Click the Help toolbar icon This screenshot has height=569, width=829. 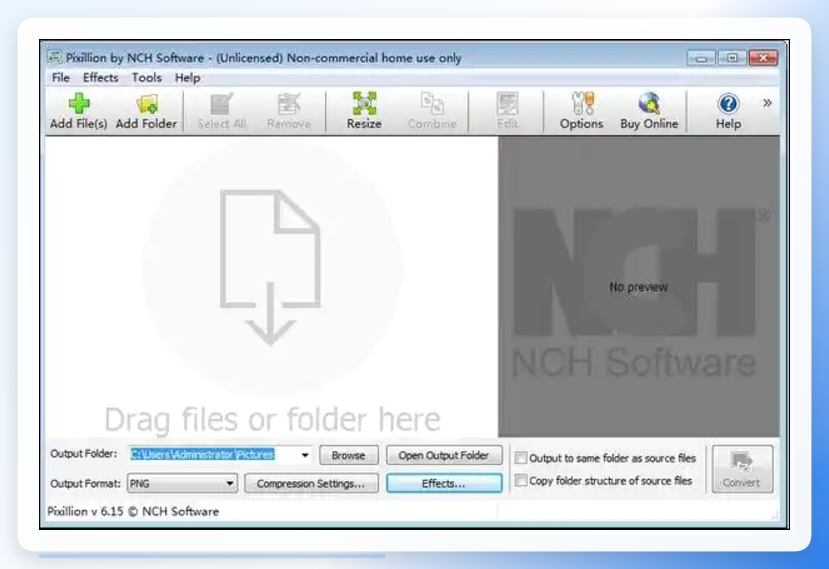[728, 111]
